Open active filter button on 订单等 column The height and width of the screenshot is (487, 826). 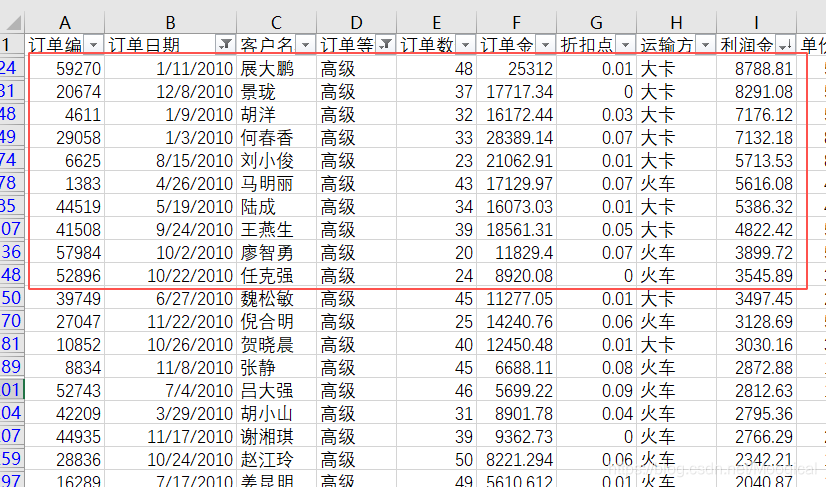385,45
